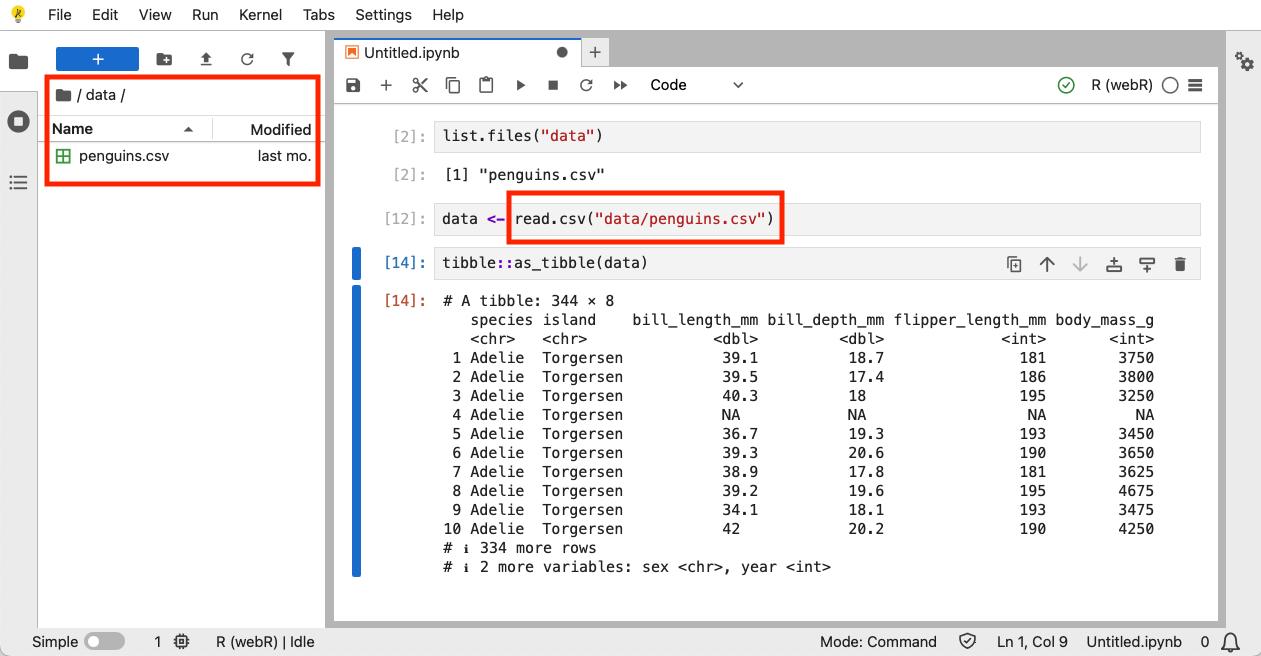Upload a file into the data folder
Viewport: 1261px width, 656px height.
click(205, 59)
